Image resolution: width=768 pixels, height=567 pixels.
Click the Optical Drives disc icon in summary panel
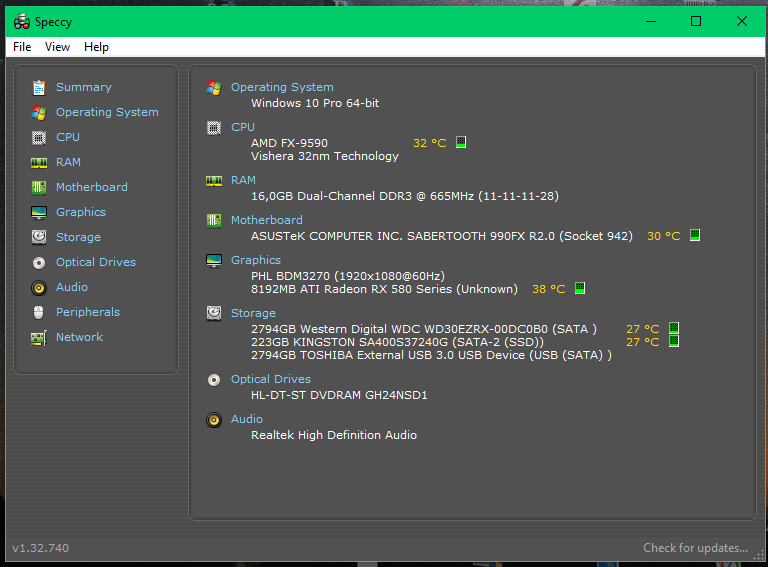[214, 380]
